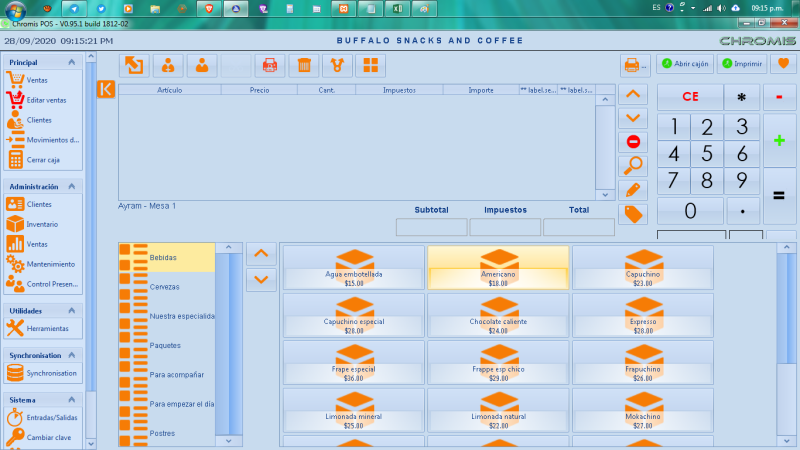Image resolution: width=800 pixels, height=450 pixels.
Task: Click the four-squares grid icon
Action: point(371,65)
